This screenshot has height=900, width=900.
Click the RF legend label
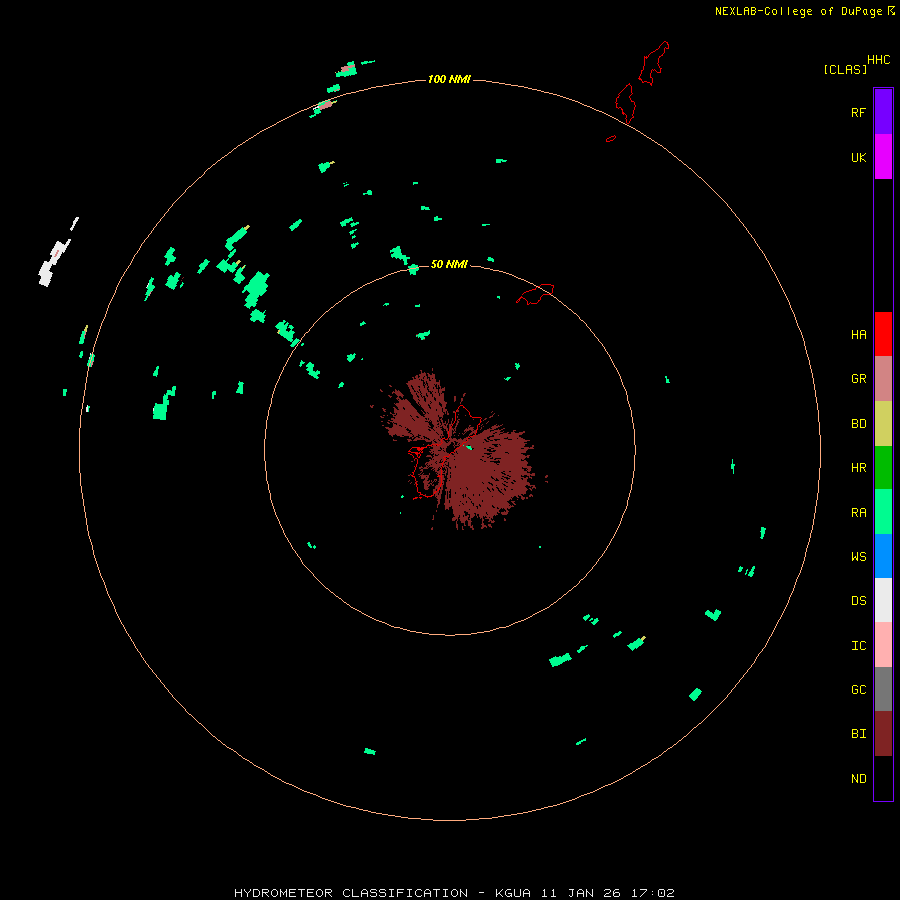(858, 113)
